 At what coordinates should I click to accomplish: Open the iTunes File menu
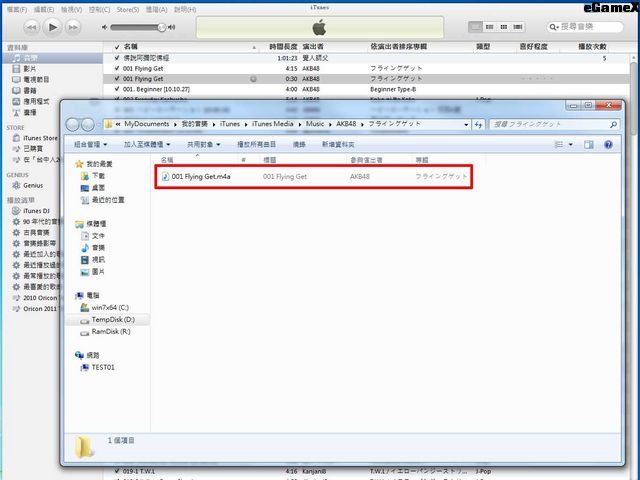[x=17, y=9]
